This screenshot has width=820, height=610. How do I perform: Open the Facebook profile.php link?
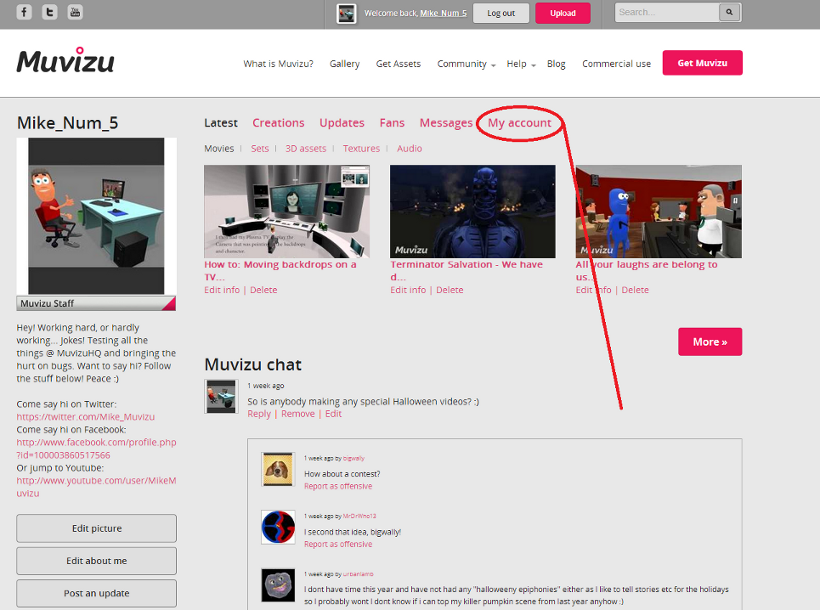(x=96, y=448)
